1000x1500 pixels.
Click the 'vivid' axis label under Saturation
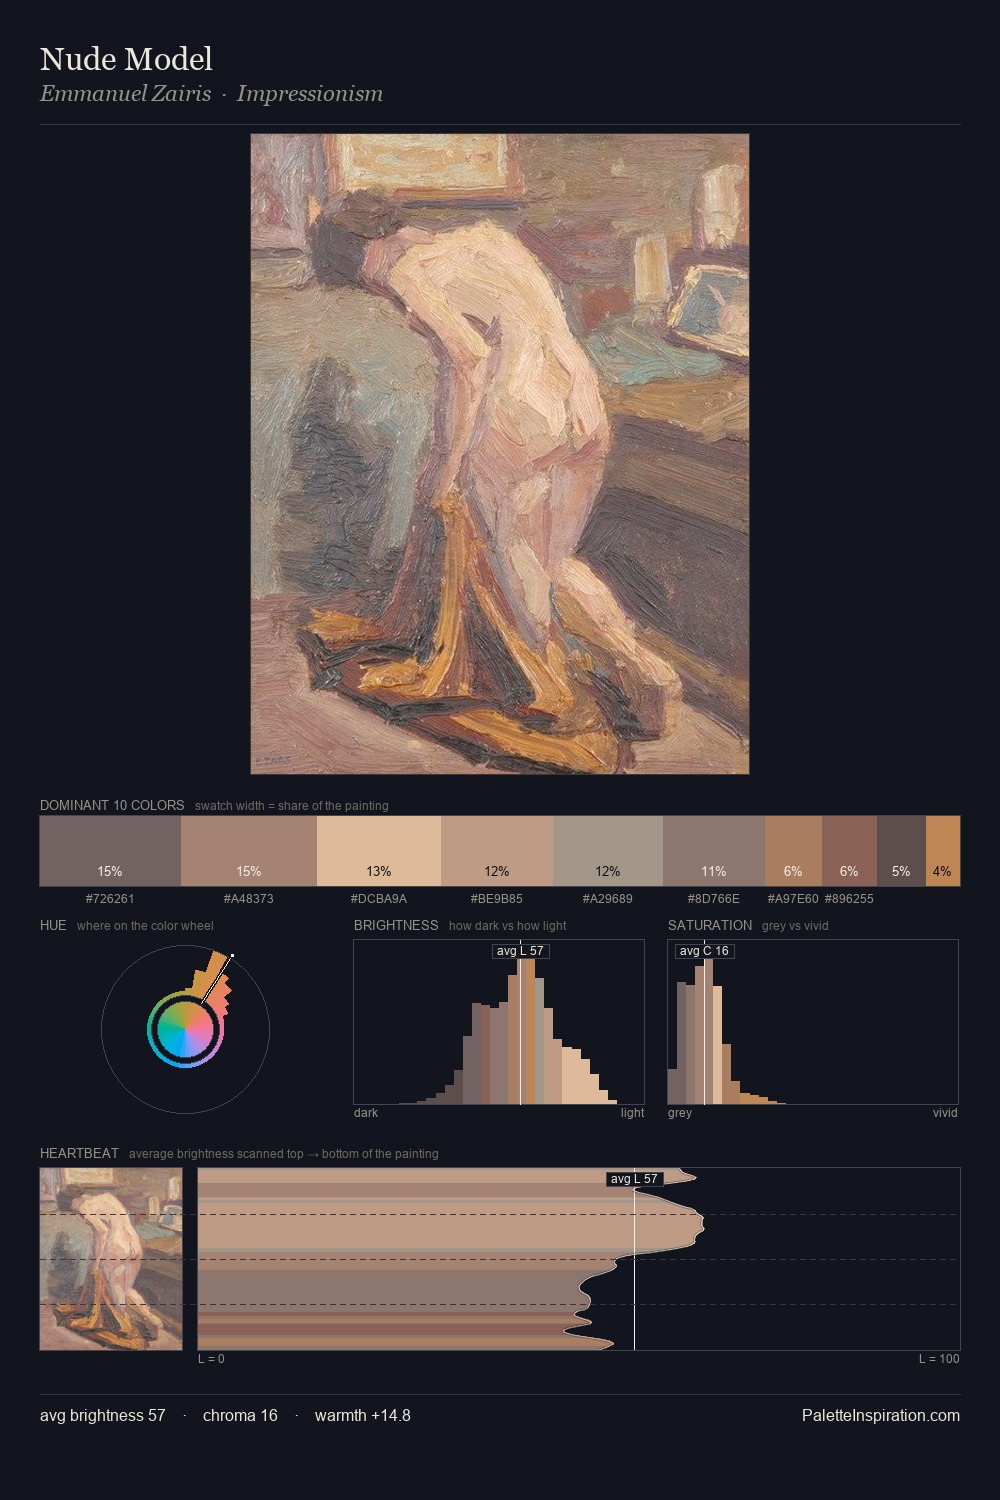[945, 1112]
